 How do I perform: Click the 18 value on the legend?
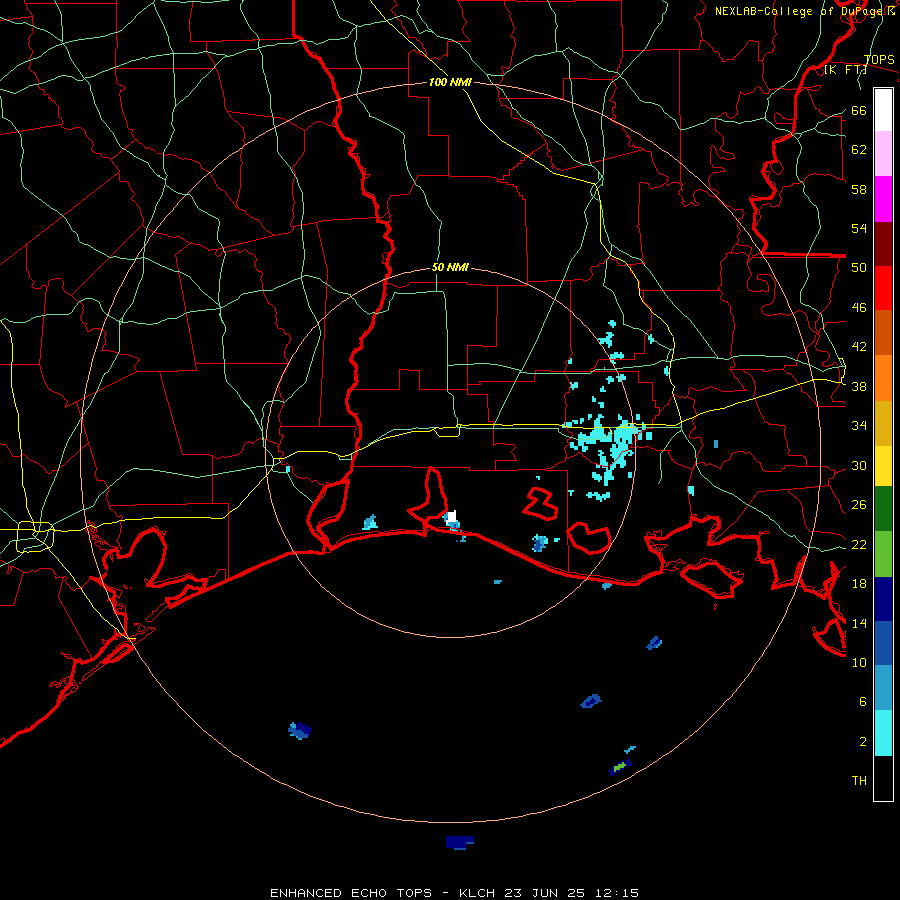pos(859,583)
